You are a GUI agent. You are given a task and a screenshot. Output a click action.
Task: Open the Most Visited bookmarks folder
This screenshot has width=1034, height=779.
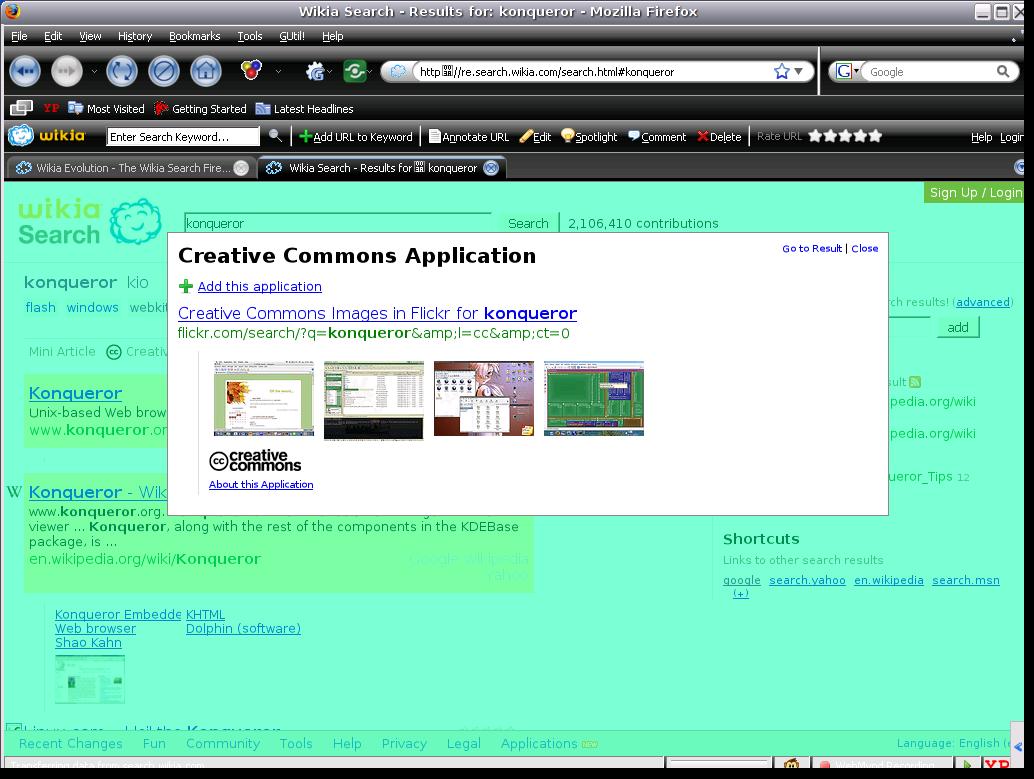tap(106, 109)
